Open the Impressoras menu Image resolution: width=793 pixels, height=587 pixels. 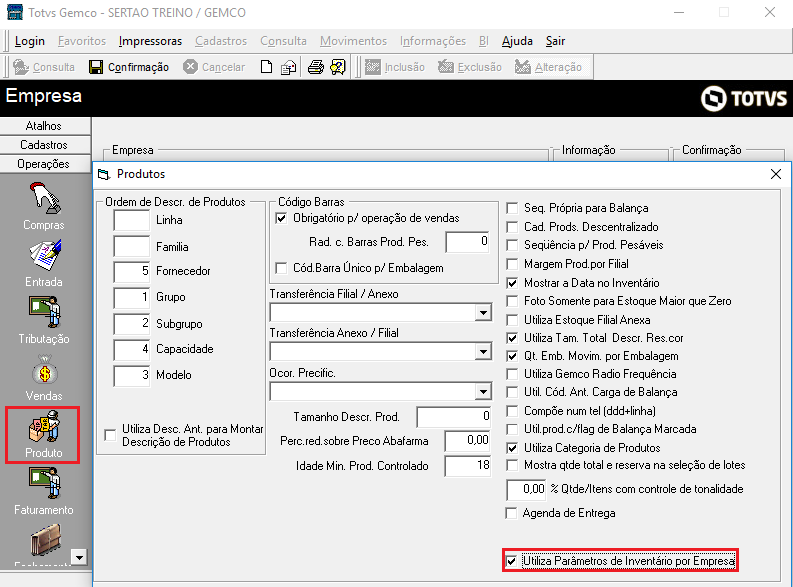tap(150, 41)
